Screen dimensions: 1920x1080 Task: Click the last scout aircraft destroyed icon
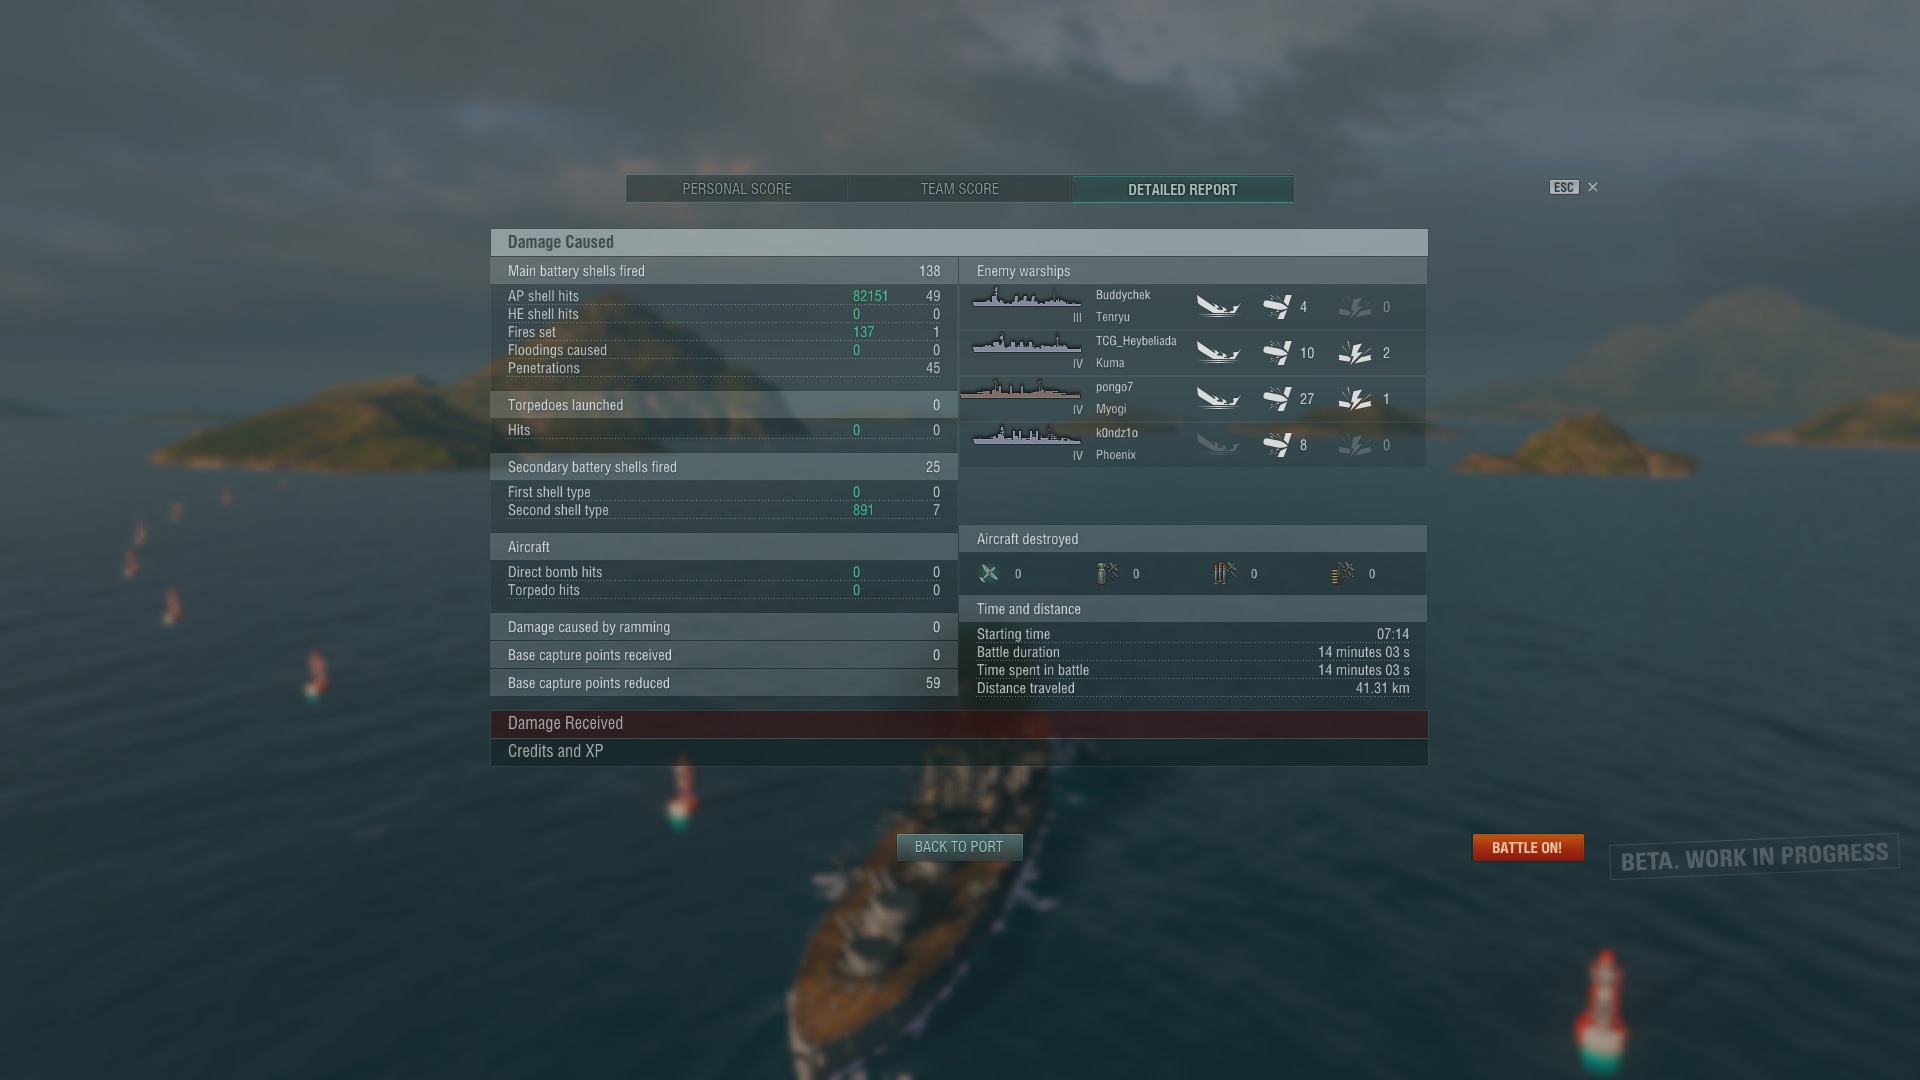click(x=1343, y=573)
